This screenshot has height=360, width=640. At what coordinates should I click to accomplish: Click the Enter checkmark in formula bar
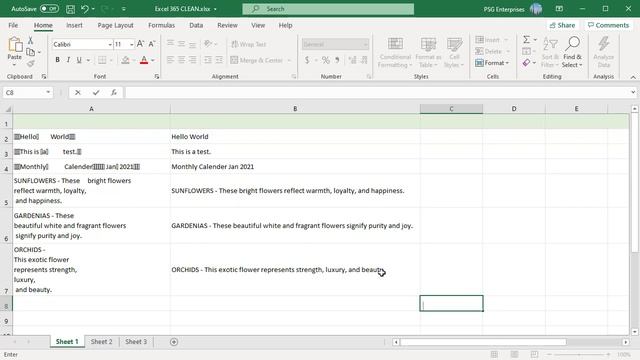pos(96,93)
